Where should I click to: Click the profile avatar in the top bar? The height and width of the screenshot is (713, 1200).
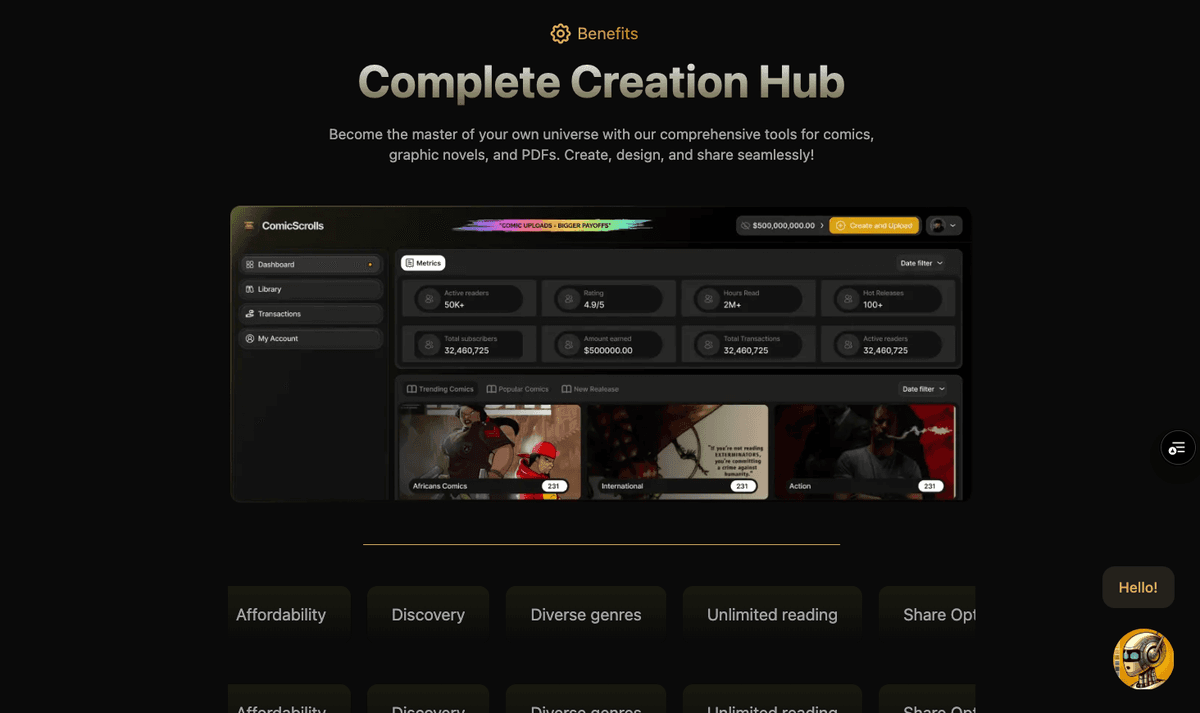click(936, 226)
